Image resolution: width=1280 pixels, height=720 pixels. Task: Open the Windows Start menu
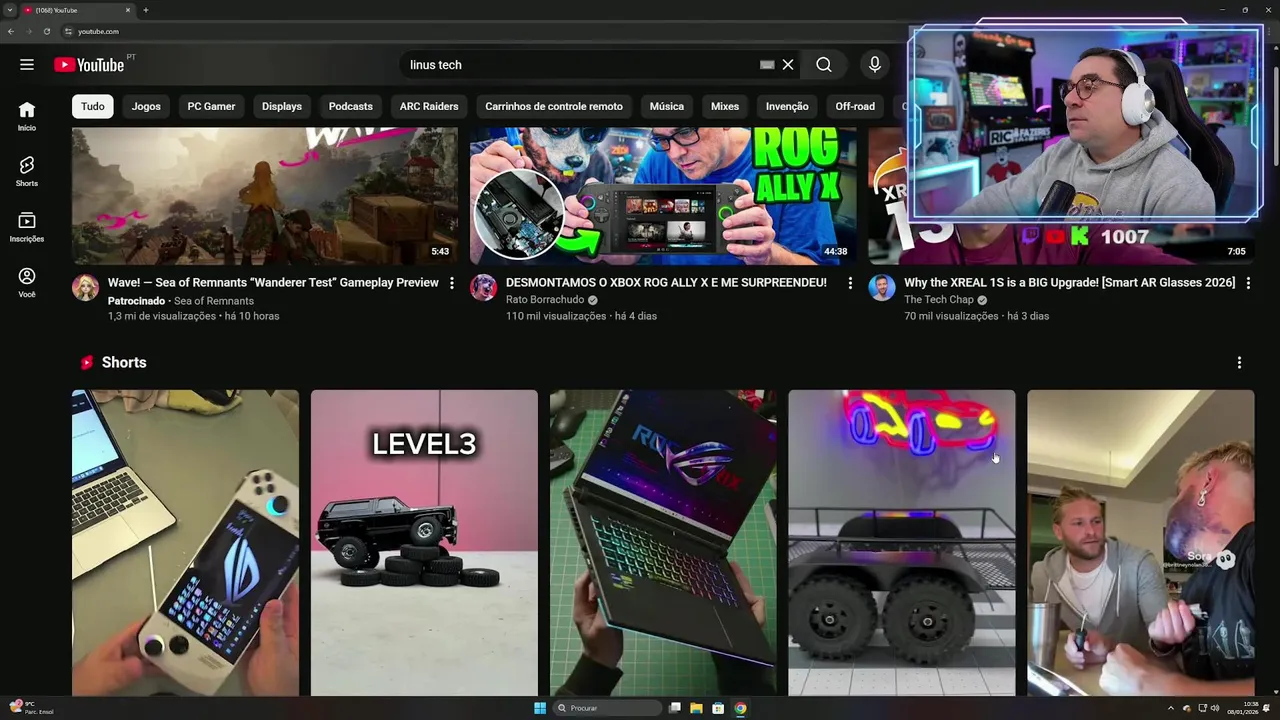(540, 708)
